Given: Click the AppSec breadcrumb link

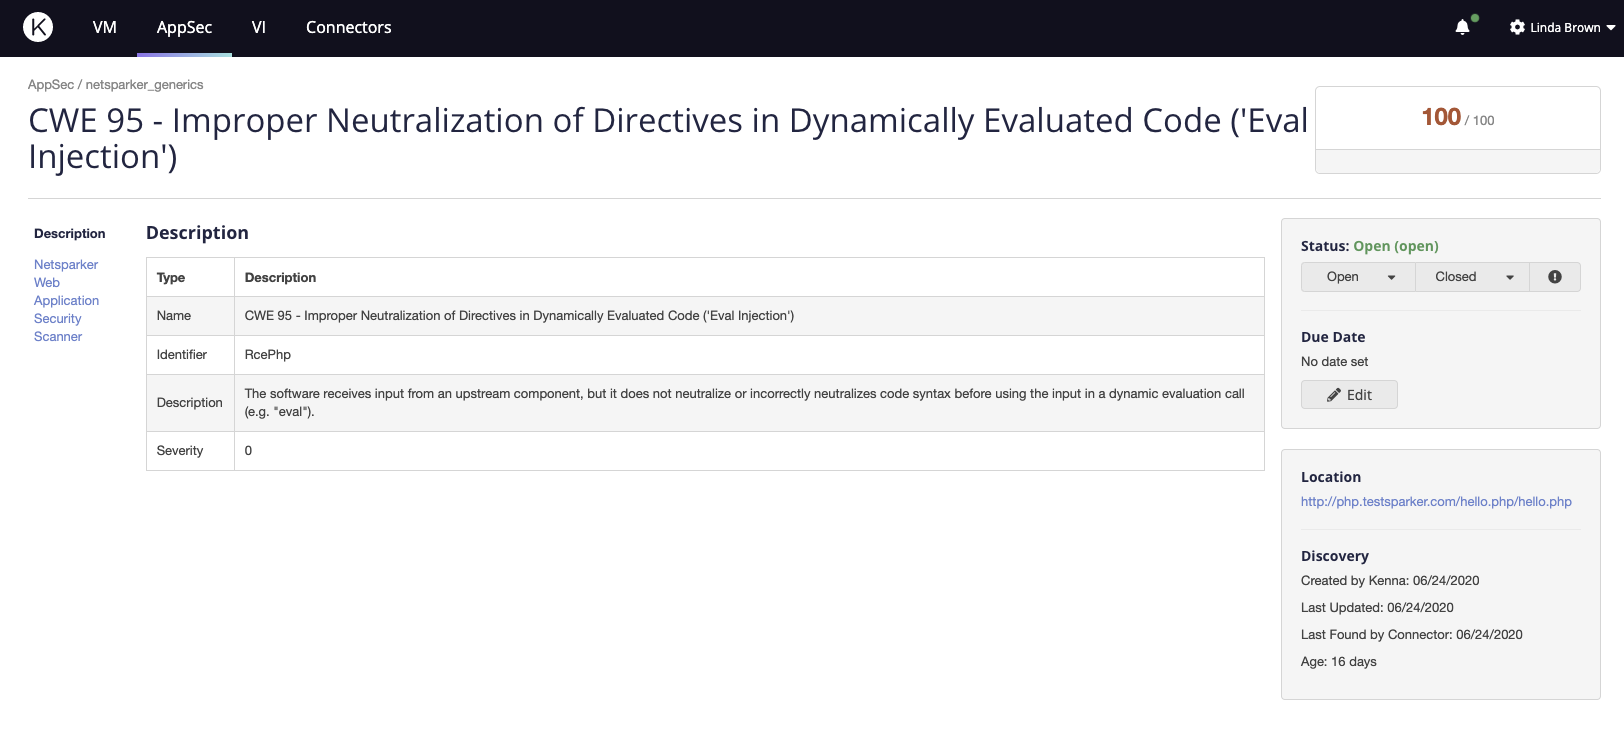Looking at the screenshot, I should [x=50, y=85].
